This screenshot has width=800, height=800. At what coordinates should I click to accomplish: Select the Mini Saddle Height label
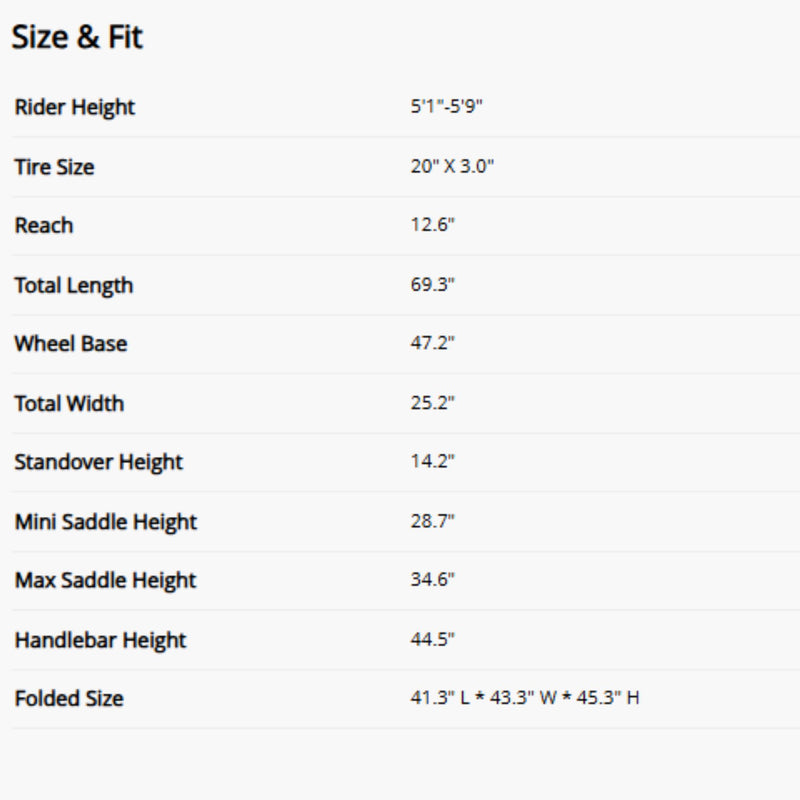click(x=105, y=521)
